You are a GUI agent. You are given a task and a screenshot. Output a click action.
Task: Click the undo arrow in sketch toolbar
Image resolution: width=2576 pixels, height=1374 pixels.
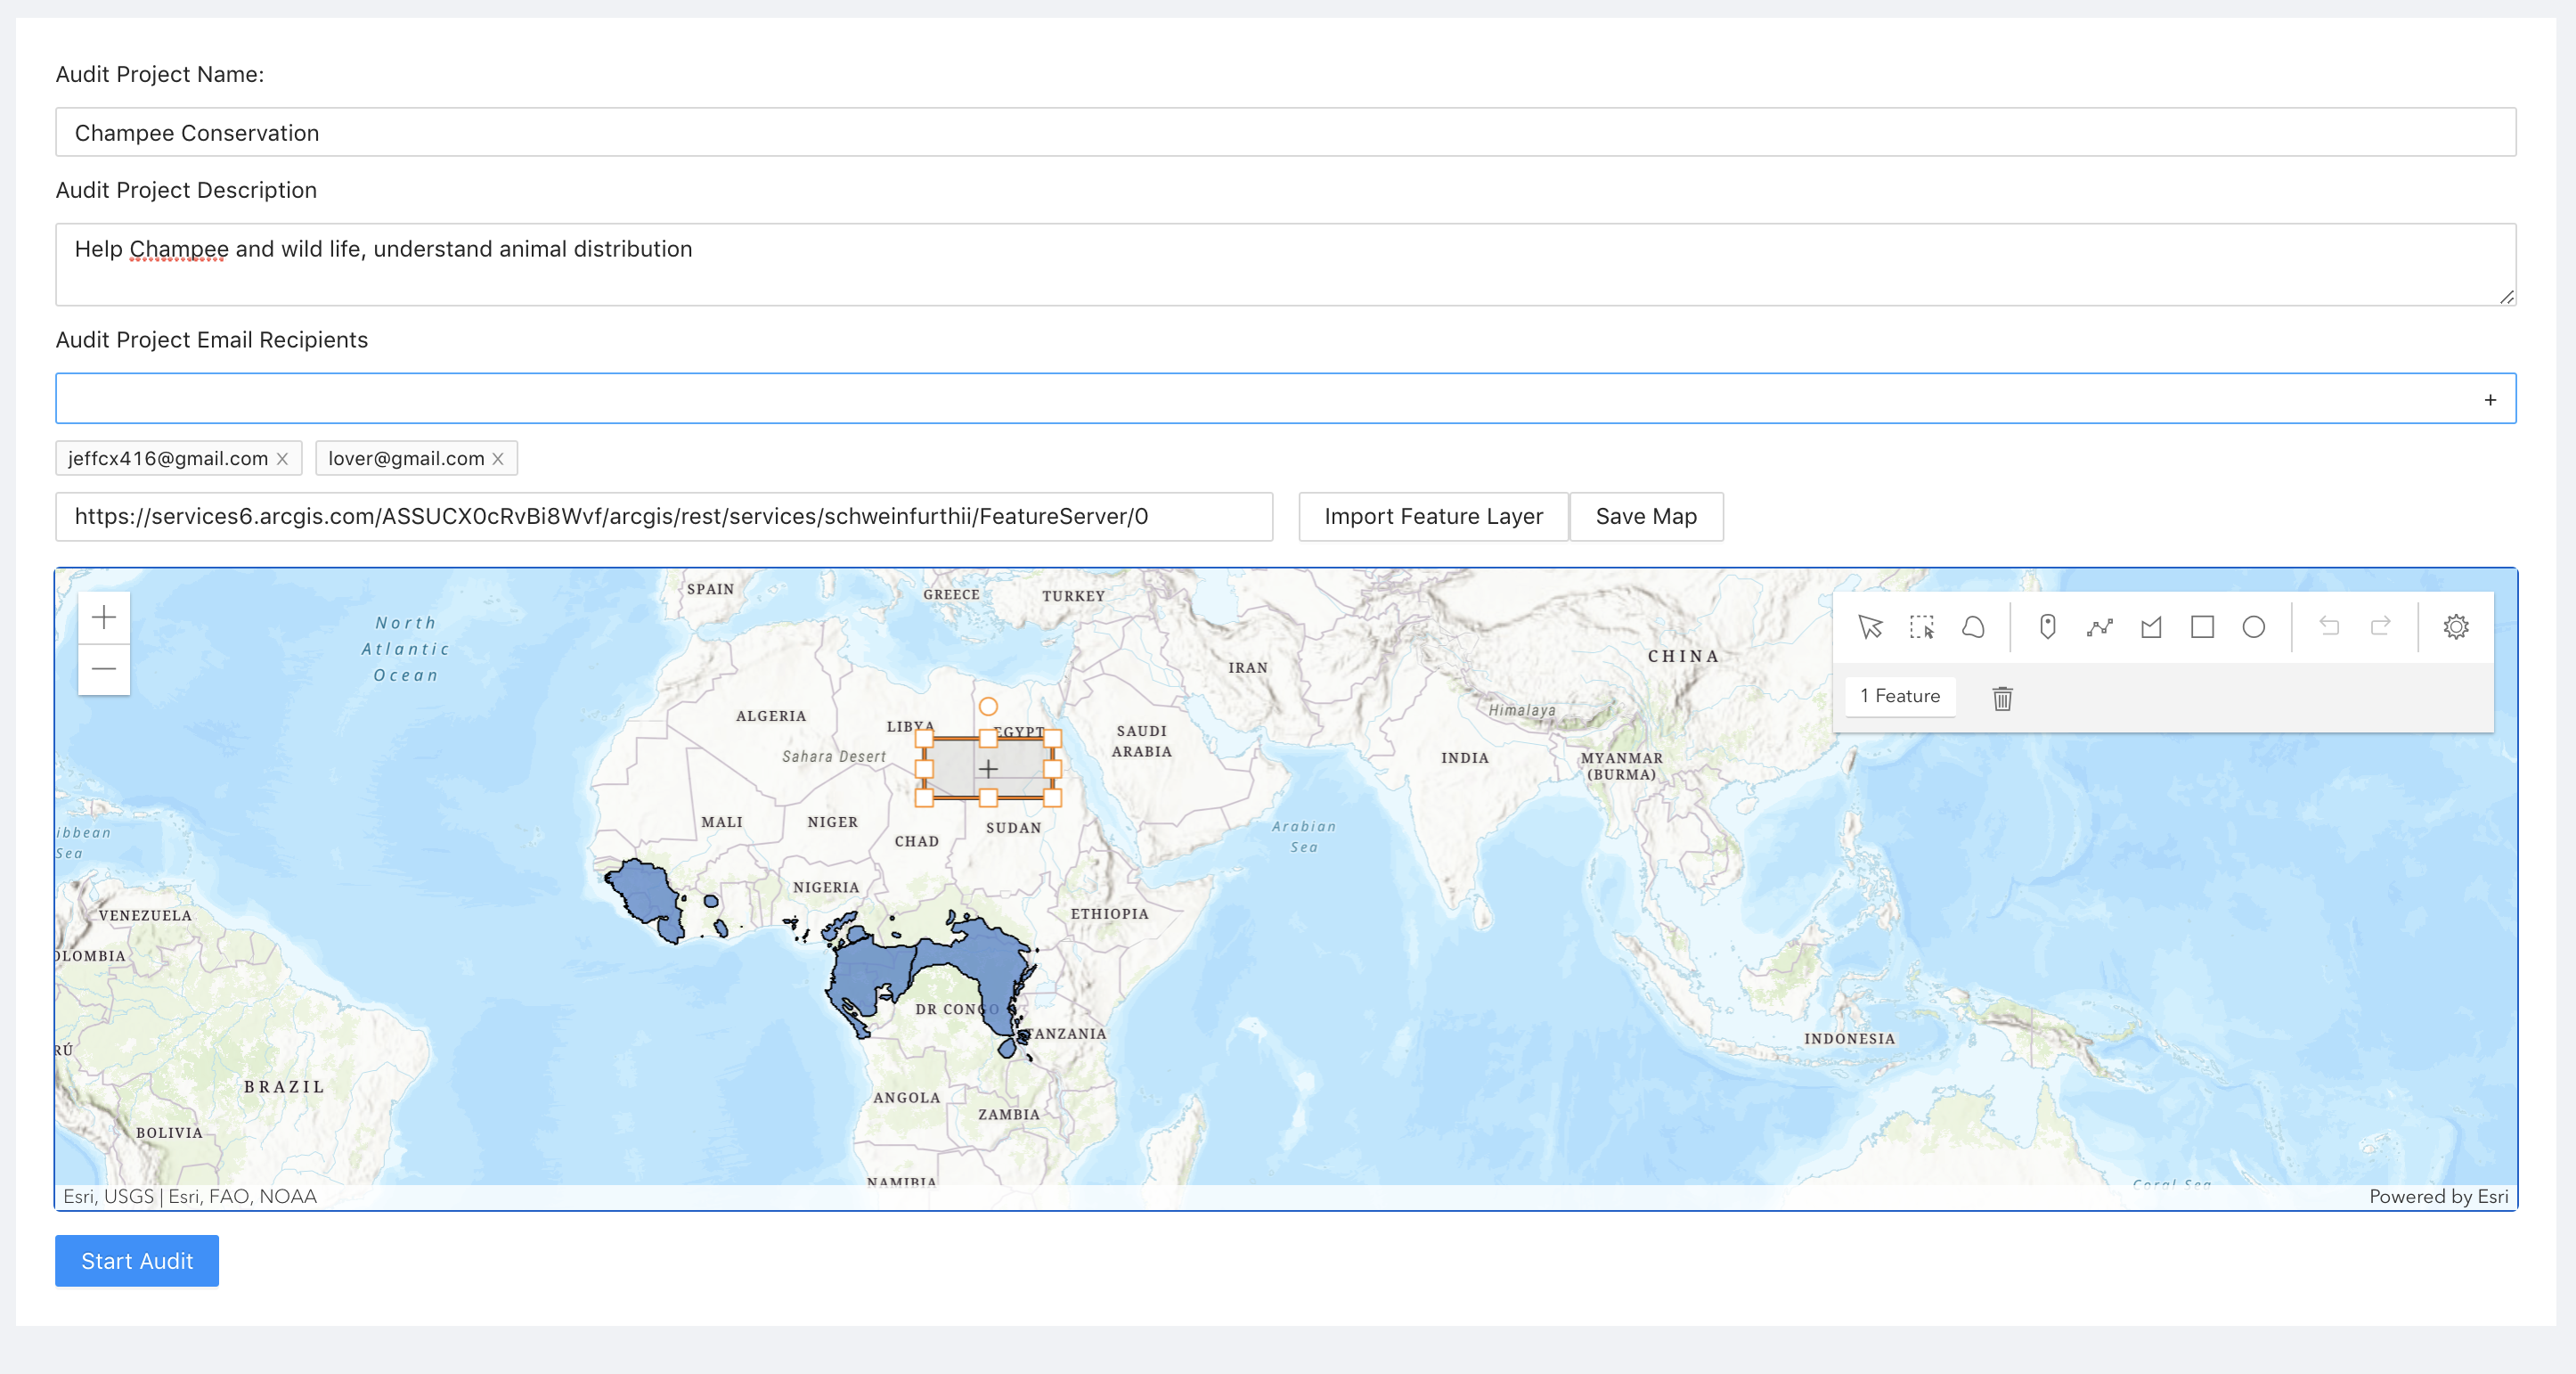point(2329,627)
